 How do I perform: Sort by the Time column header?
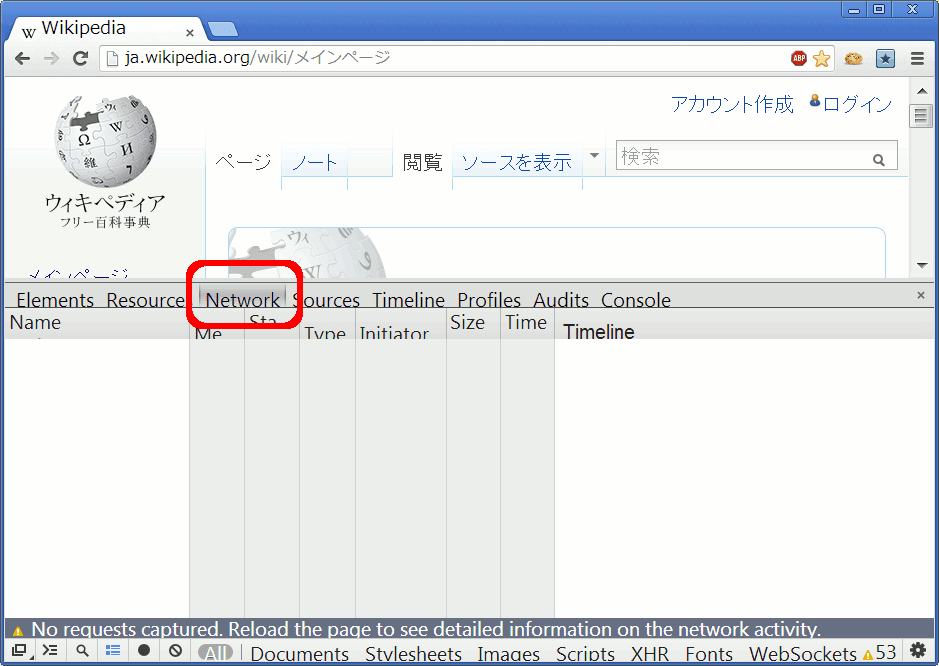(527, 323)
